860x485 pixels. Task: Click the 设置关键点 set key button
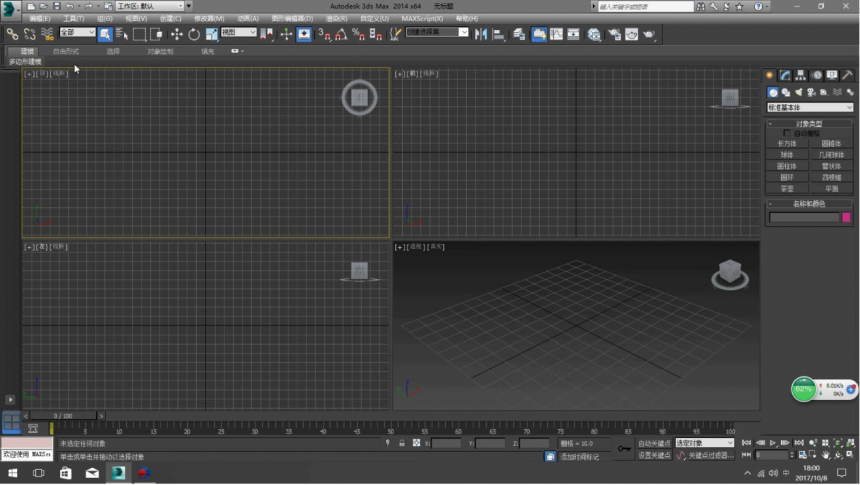click(654, 455)
